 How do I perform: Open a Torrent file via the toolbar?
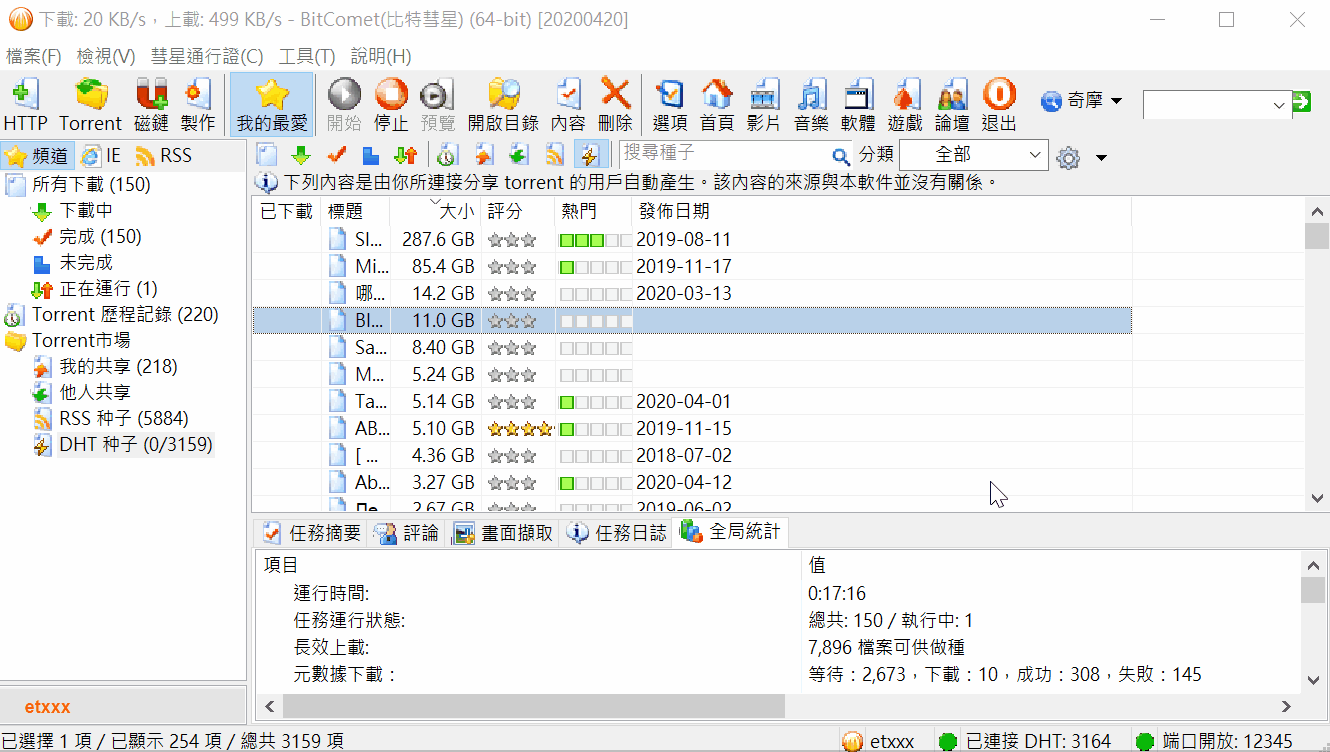90,105
